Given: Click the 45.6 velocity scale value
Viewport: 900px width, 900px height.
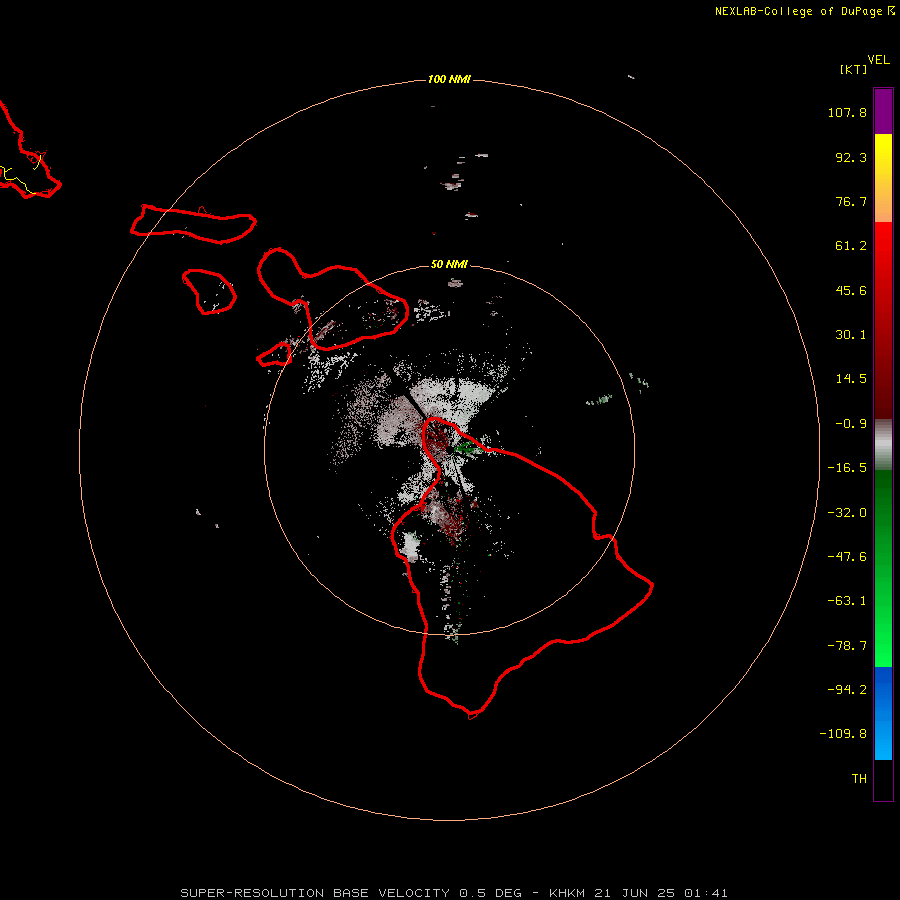Looking at the screenshot, I should click(x=851, y=290).
